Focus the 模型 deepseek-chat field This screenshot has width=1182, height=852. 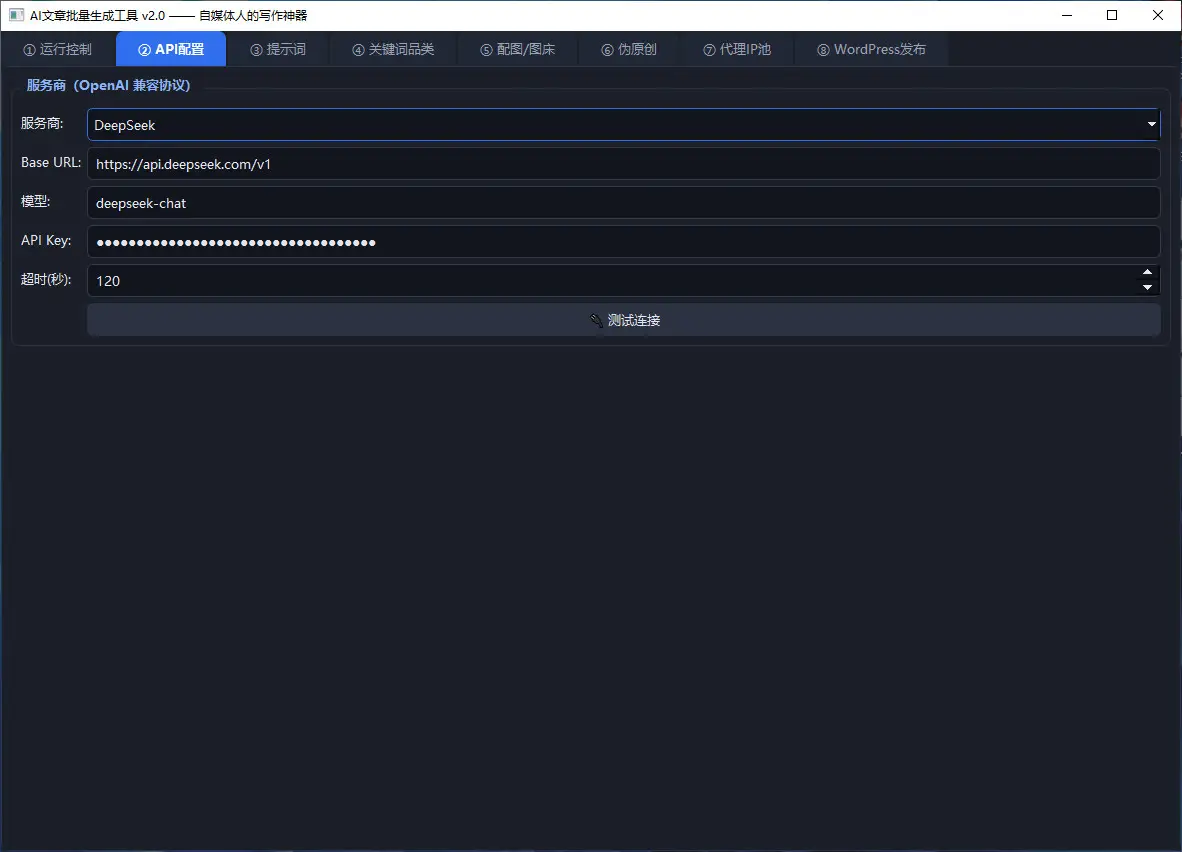(x=623, y=203)
